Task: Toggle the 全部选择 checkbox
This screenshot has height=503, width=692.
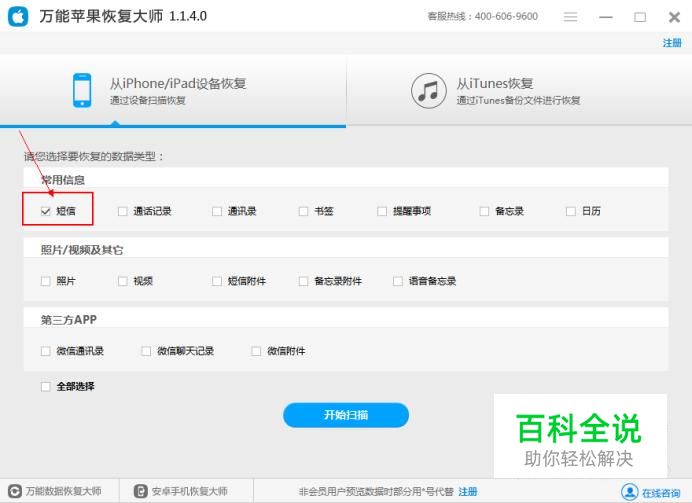Action: click(x=45, y=387)
